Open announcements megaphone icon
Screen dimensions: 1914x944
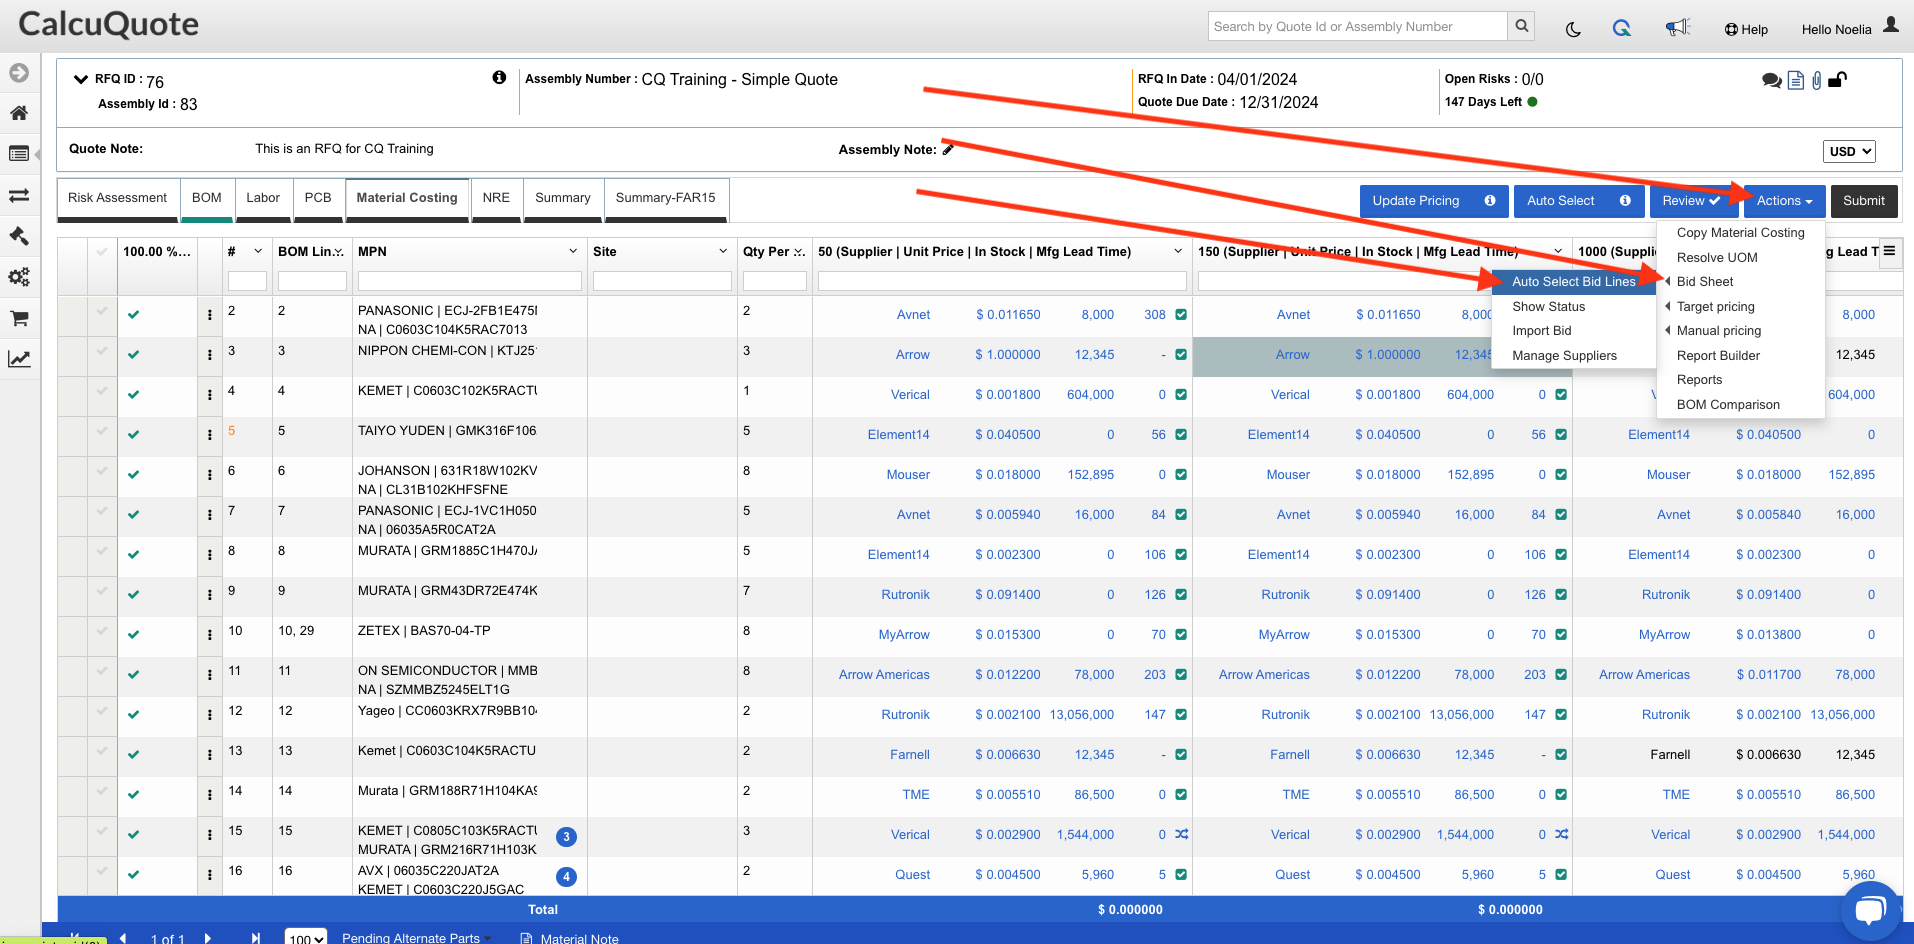pyautogui.click(x=1677, y=28)
